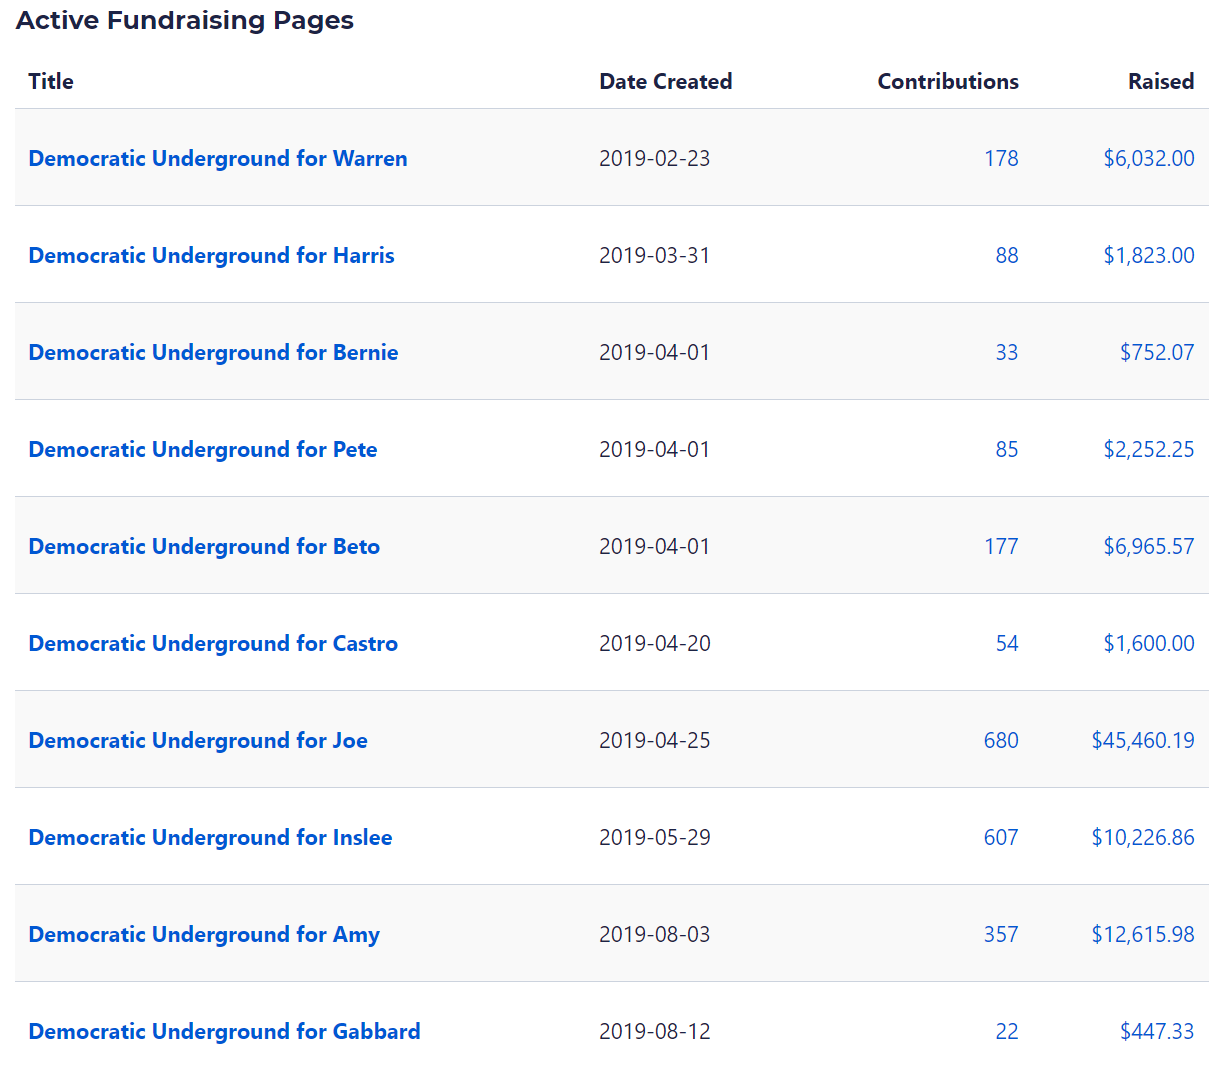Open Democratic Underground for Beto link

(x=204, y=546)
